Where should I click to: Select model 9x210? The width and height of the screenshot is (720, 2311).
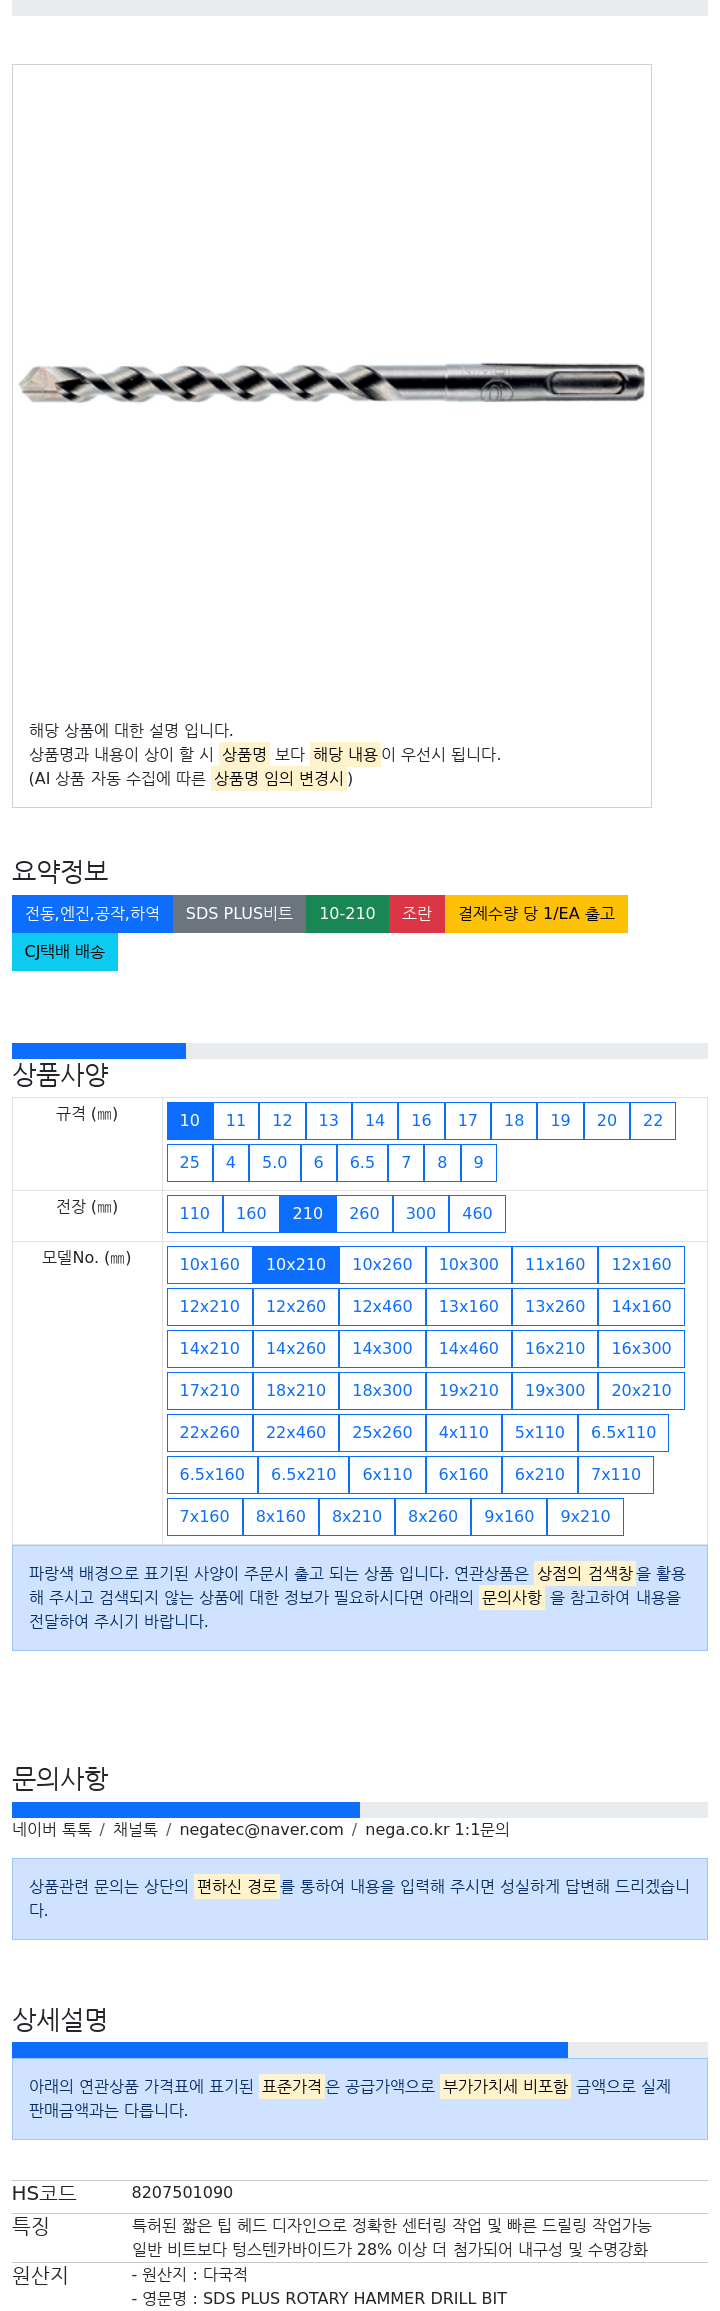585,1517
